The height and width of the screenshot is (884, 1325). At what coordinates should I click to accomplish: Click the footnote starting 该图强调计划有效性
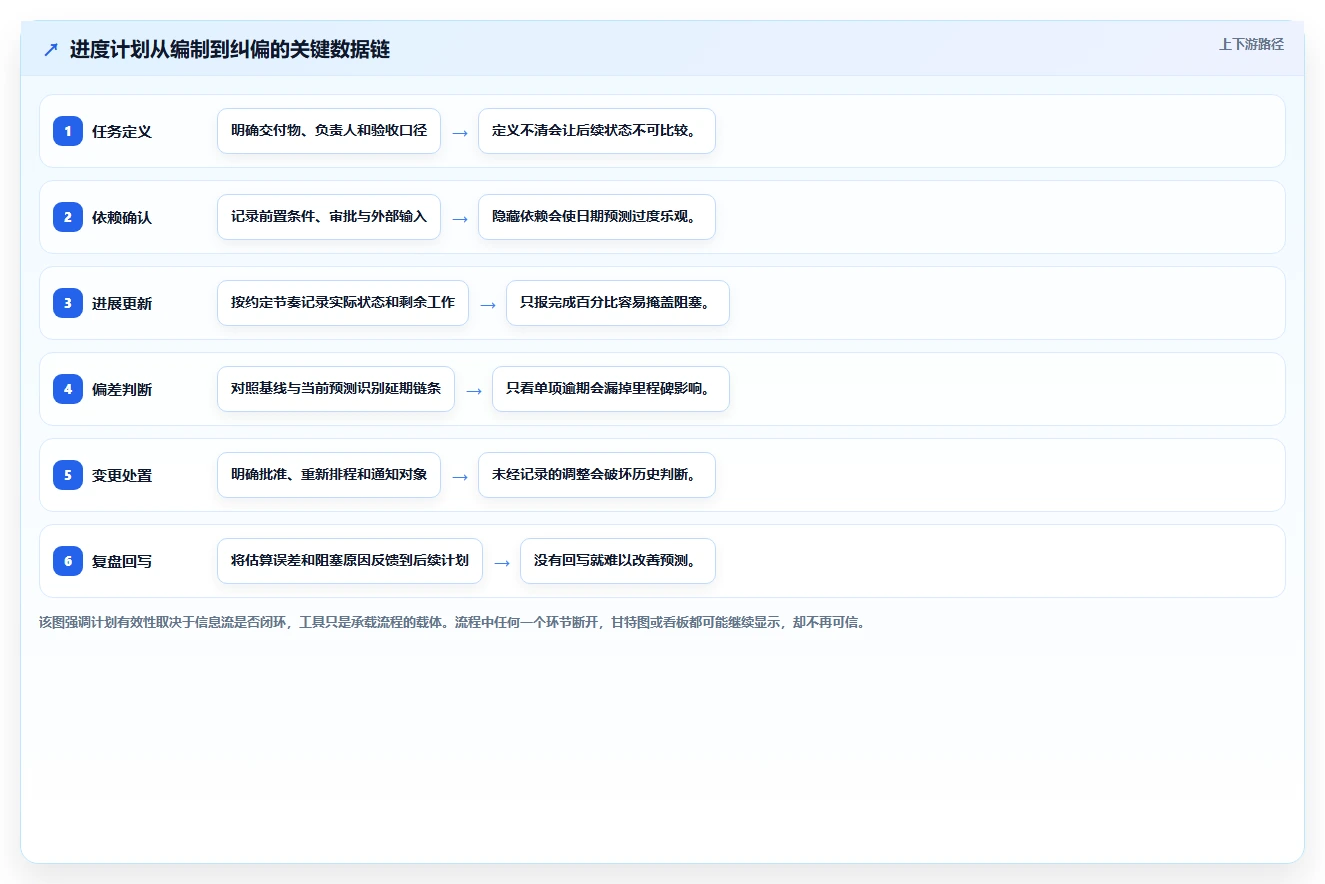click(x=452, y=622)
